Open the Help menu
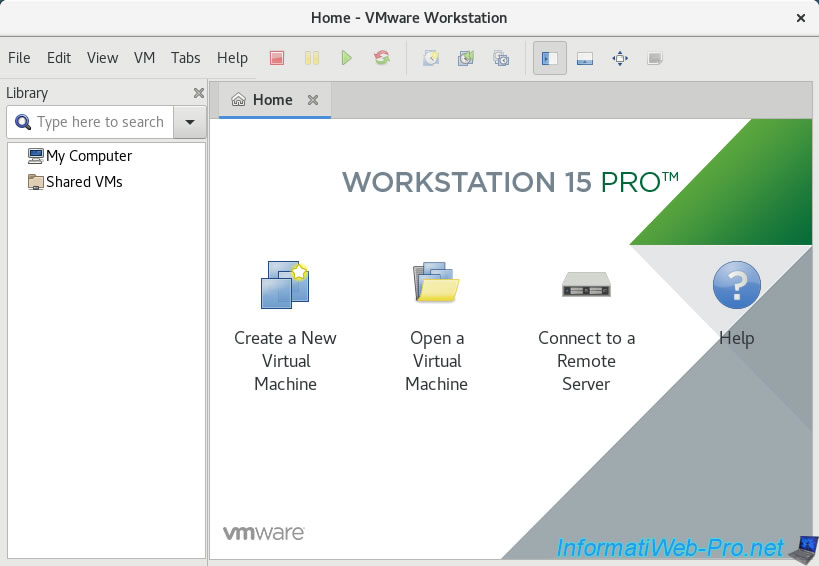Viewport: 819px width, 566px height. click(x=232, y=57)
